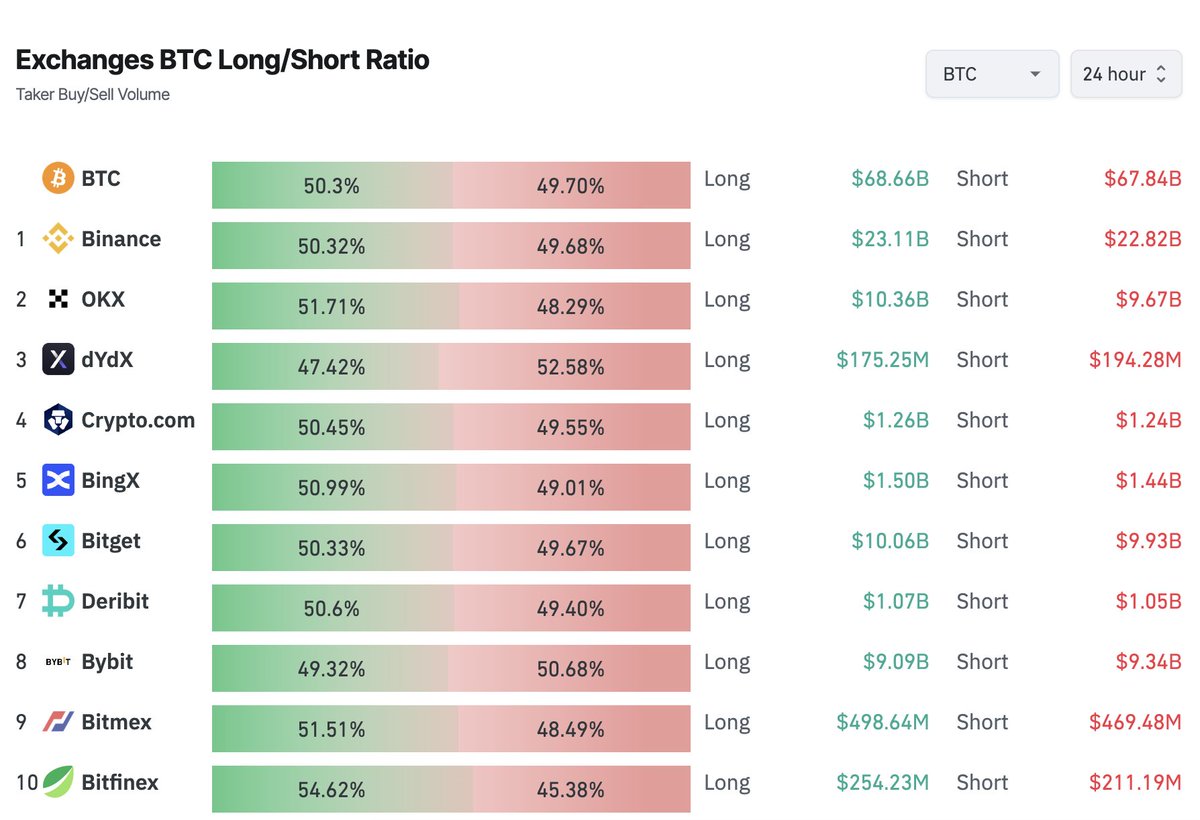Viewport: 1200px width, 820px height.
Task: Open the Bitfinex exchange name link
Action: (120, 782)
